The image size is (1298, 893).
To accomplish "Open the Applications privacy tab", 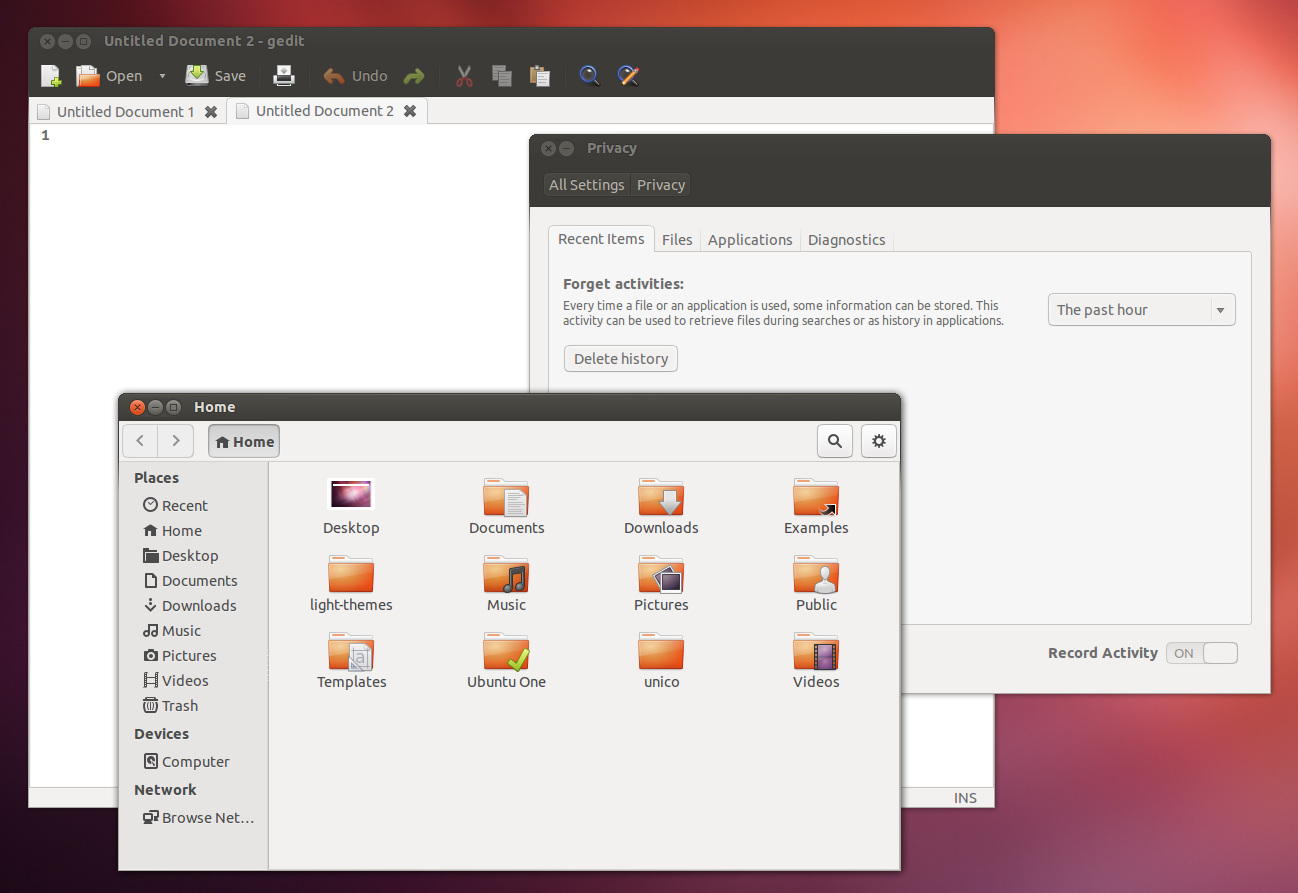I will click(750, 240).
